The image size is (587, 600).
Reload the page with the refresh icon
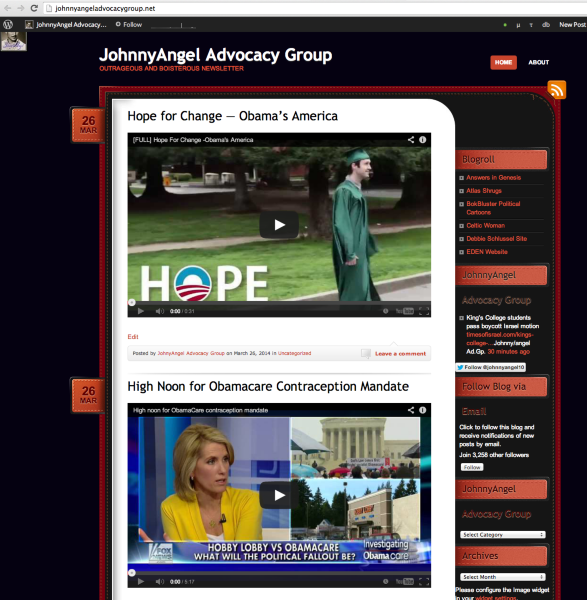[x=34, y=8]
